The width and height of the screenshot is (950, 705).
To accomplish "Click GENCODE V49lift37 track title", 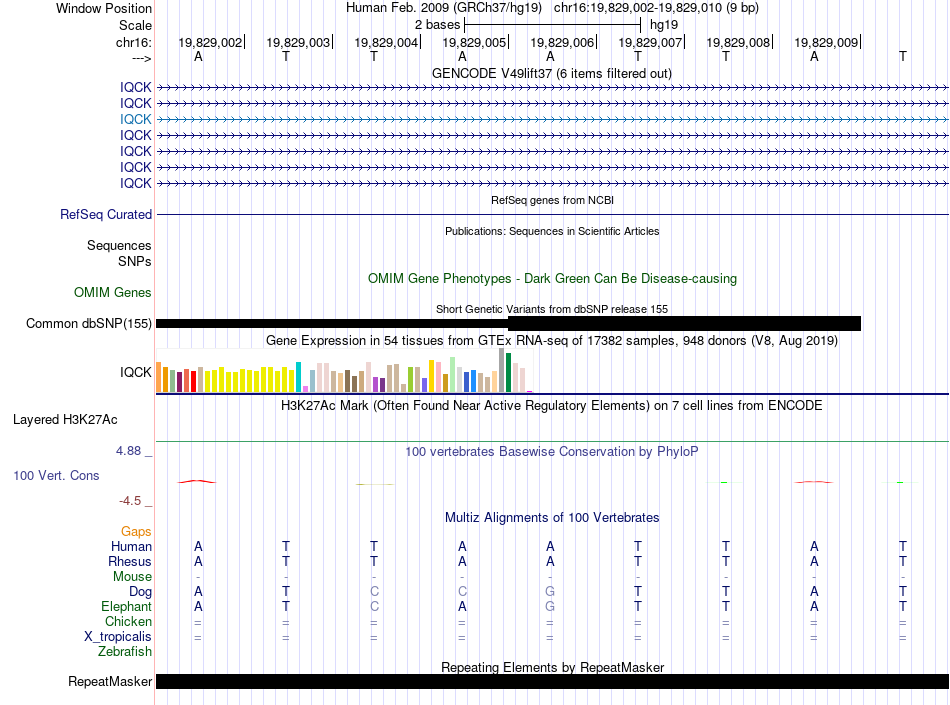I will tap(551, 73).
